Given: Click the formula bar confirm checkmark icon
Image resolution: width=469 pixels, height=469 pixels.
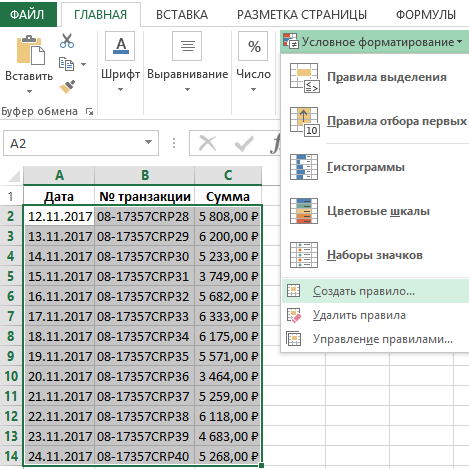Looking at the screenshot, I should (x=244, y=143).
